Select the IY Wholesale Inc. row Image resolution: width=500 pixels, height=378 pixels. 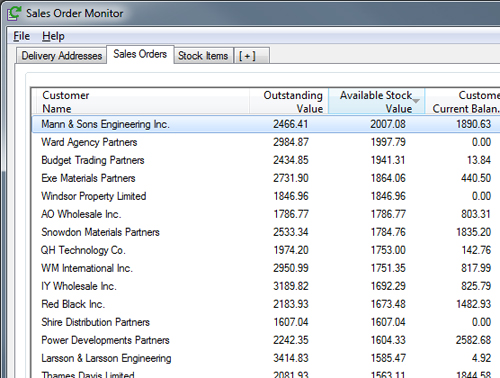pyautogui.click(x=266, y=286)
